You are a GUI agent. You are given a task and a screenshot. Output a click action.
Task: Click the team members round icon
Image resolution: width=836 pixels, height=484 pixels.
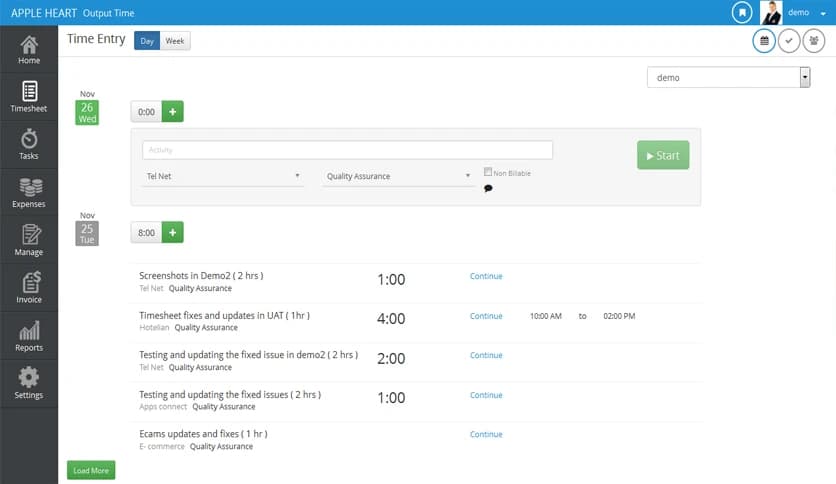pos(814,41)
